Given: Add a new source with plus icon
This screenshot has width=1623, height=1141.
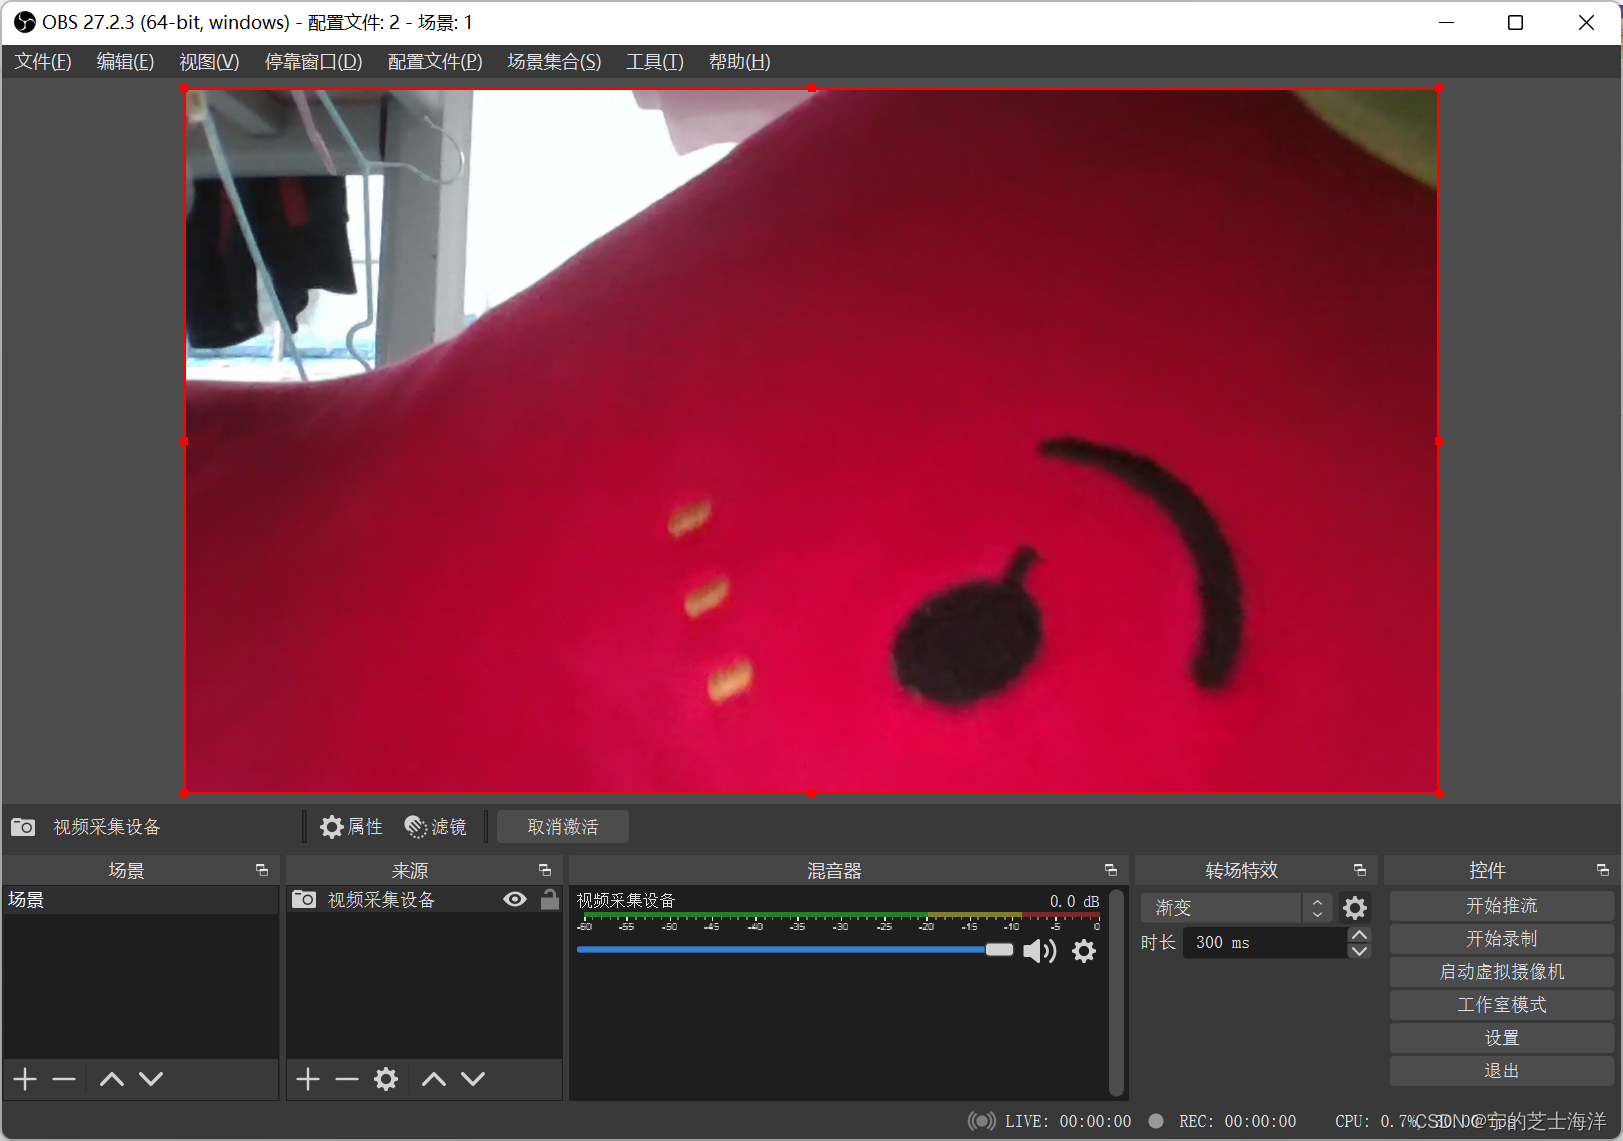Looking at the screenshot, I should click(308, 1079).
